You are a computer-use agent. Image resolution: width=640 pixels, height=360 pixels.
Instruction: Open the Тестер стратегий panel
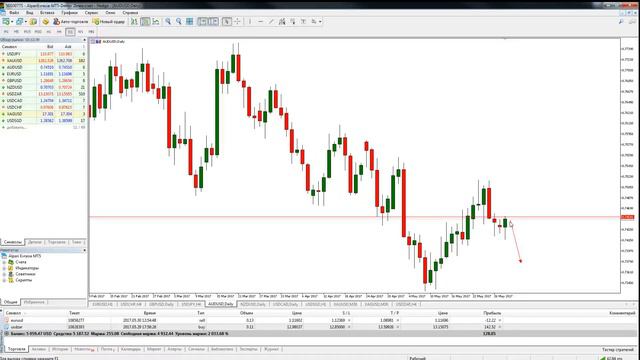pos(618,350)
